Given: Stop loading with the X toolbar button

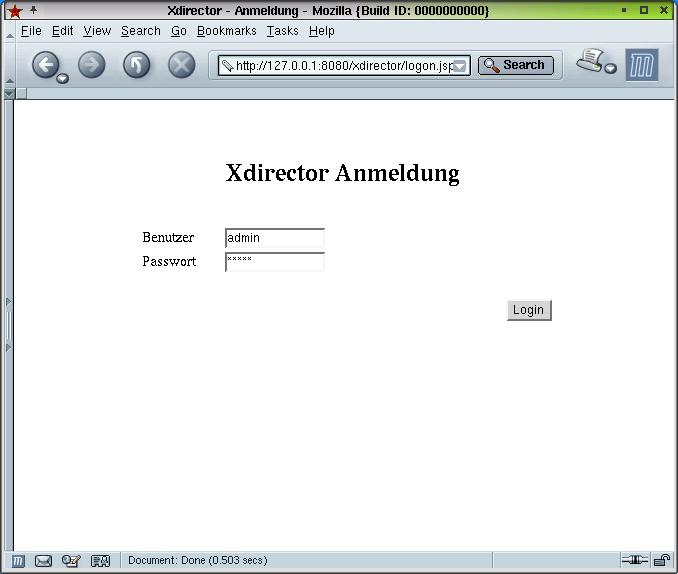Looking at the screenshot, I should coord(182,65).
